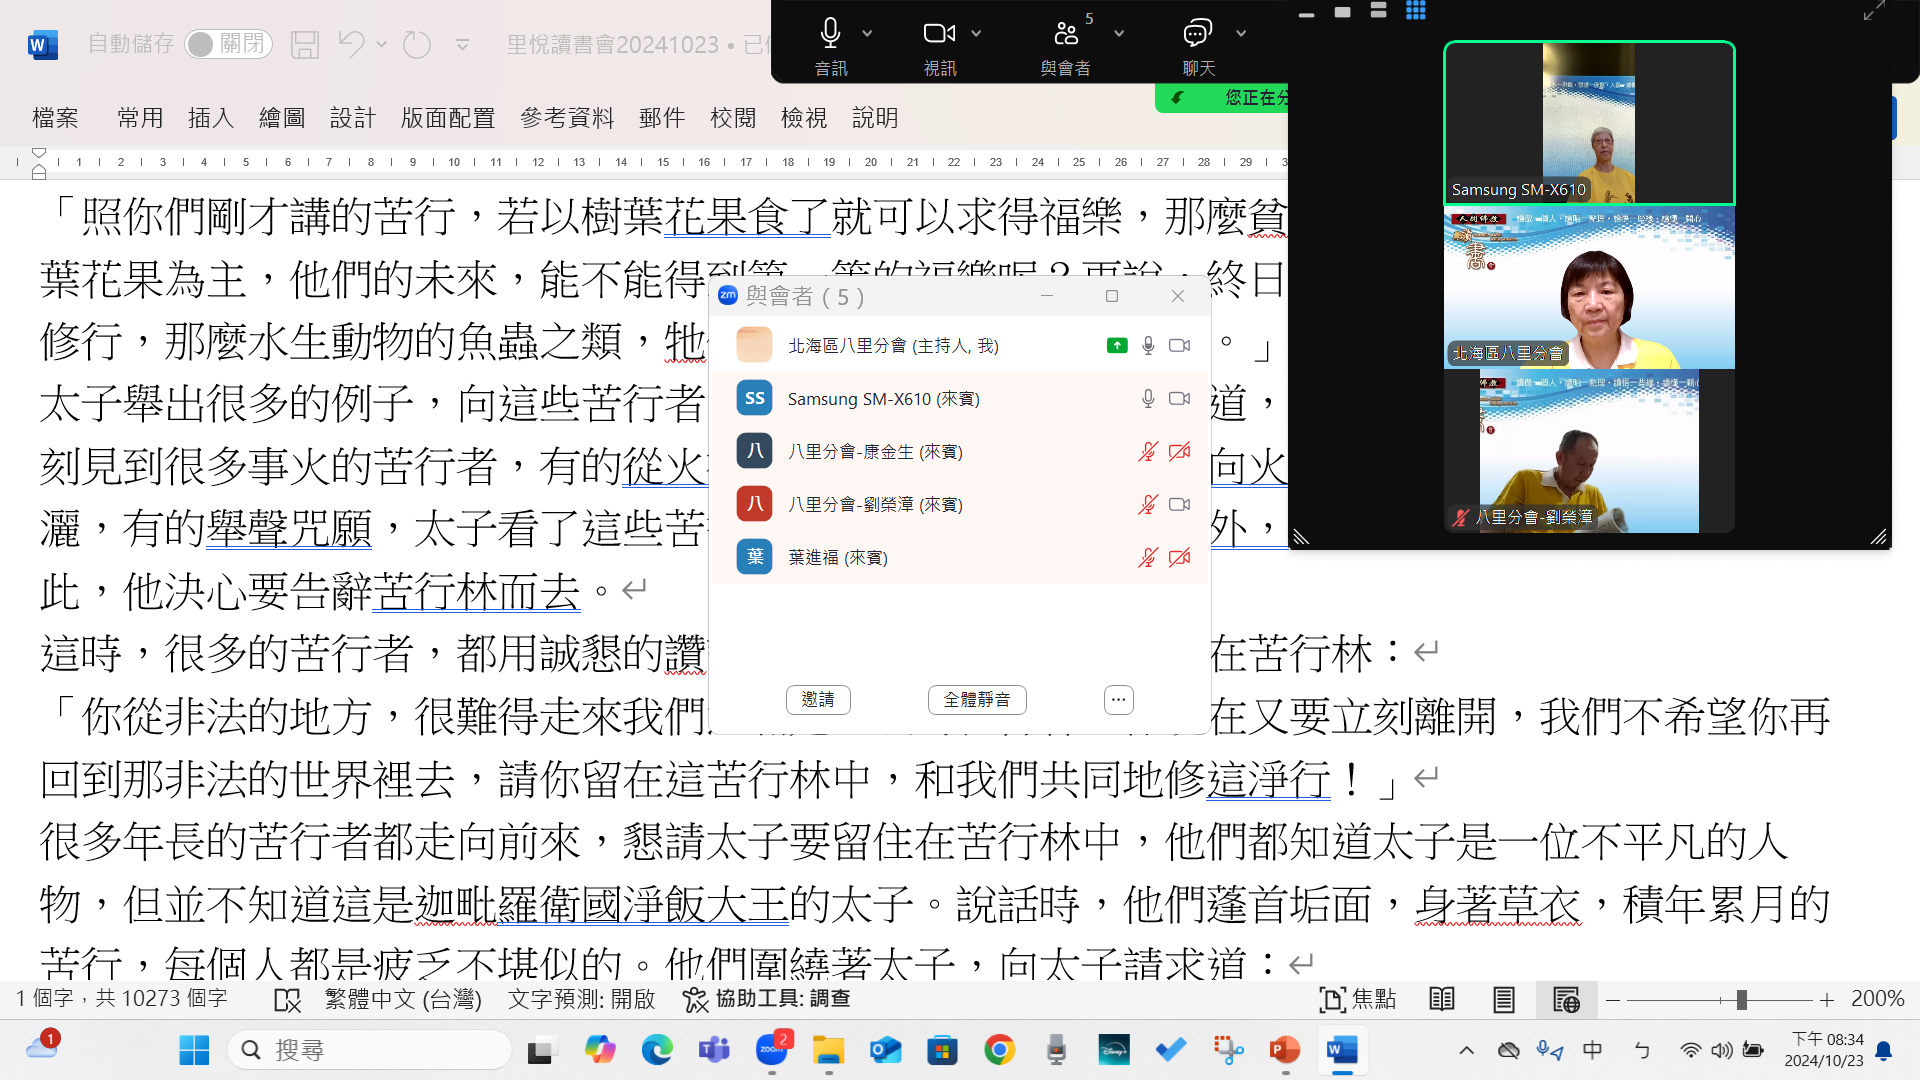Expand audio options arrow next to microphone
The image size is (1920, 1080).
click(x=867, y=33)
